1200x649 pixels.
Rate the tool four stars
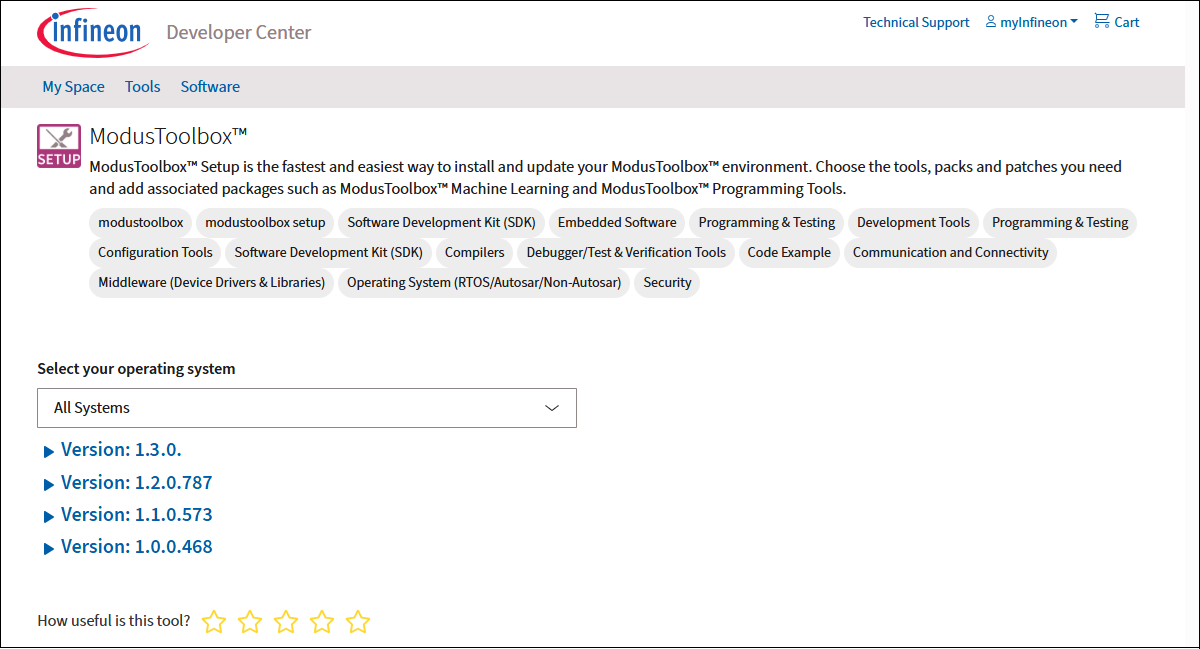(322, 622)
